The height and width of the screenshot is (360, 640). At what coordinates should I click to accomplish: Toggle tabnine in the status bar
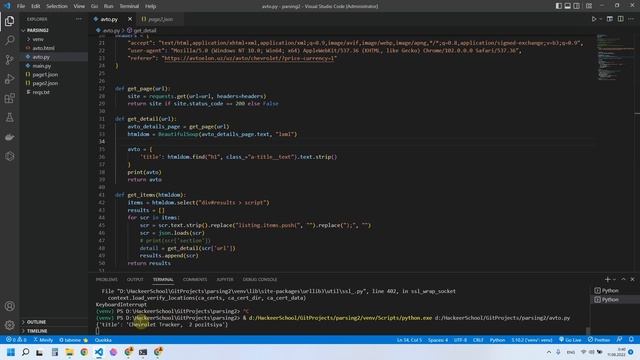[x=73, y=340]
